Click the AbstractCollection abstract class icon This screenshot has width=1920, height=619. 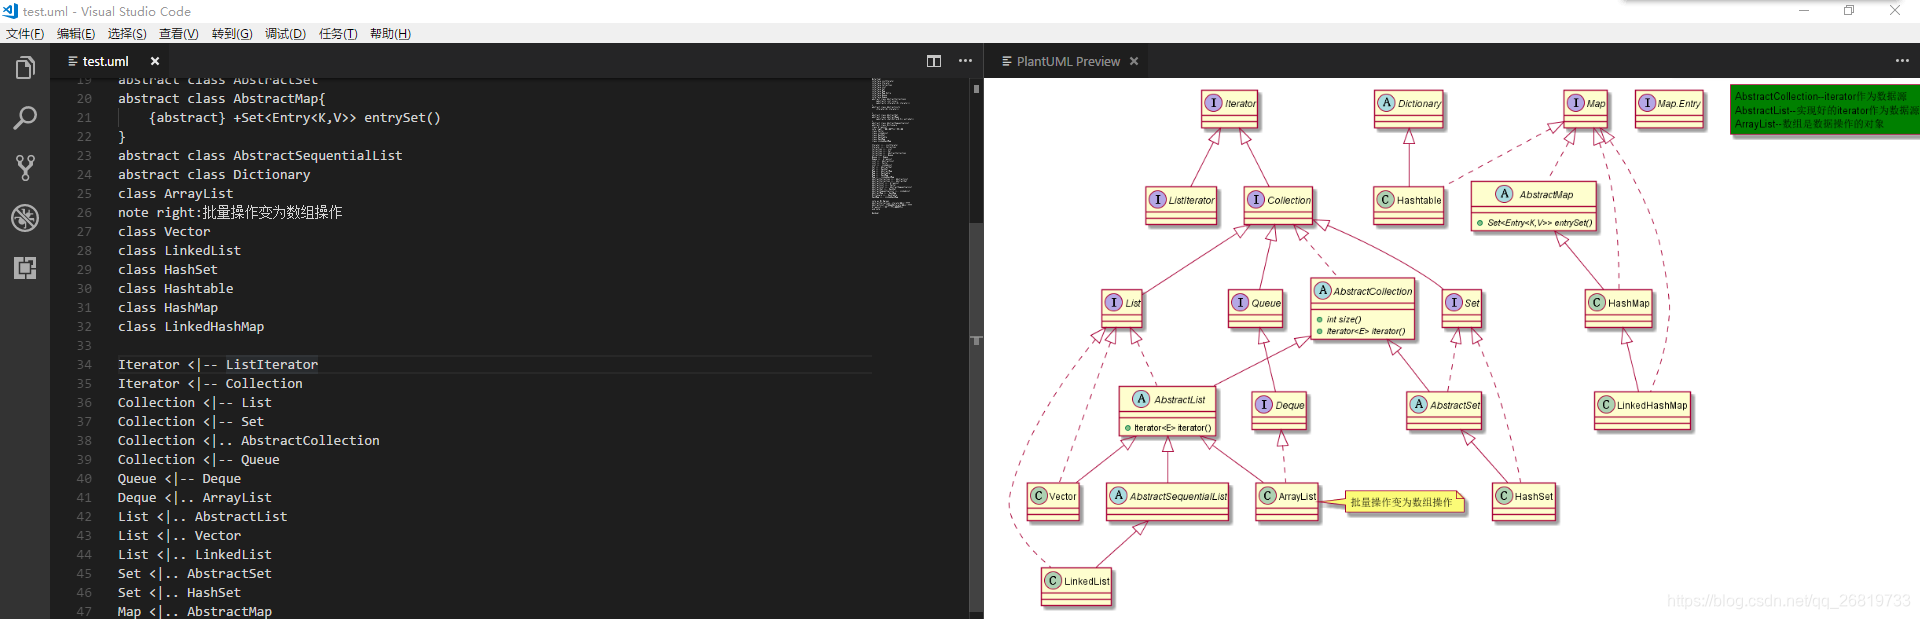(1323, 290)
